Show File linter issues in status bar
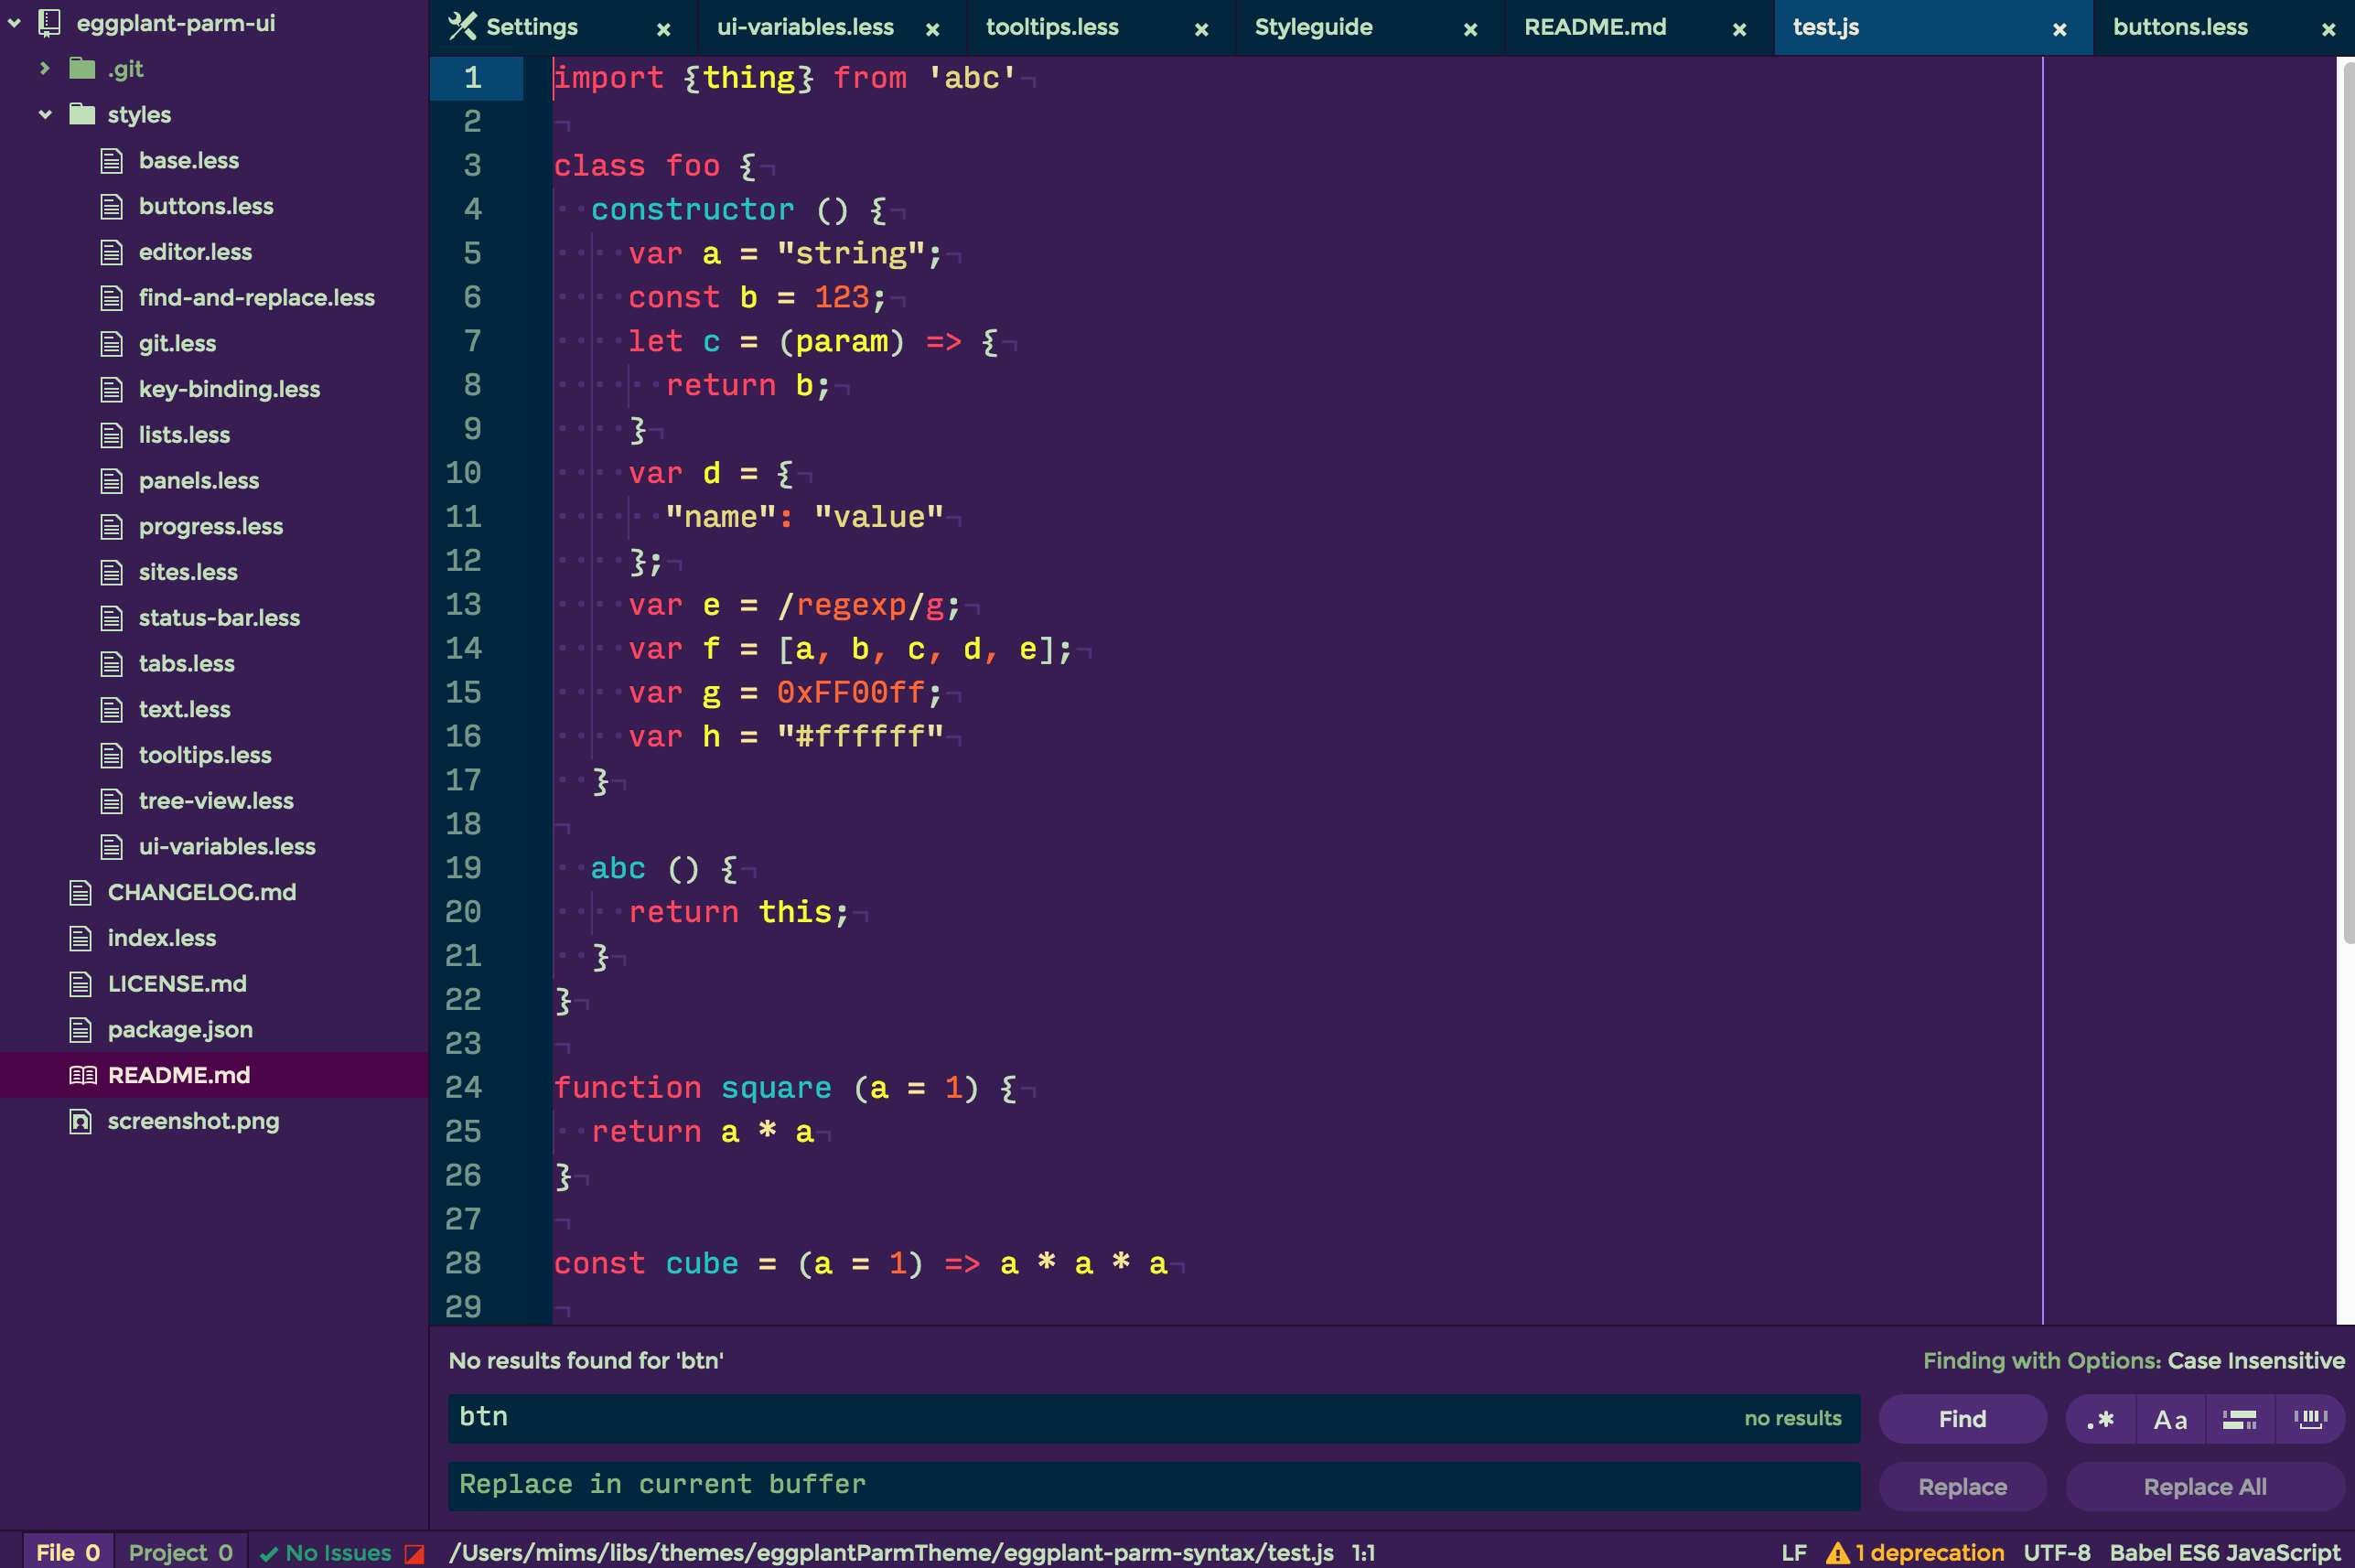This screenshot has width=2355, height=1568. 68,1552
